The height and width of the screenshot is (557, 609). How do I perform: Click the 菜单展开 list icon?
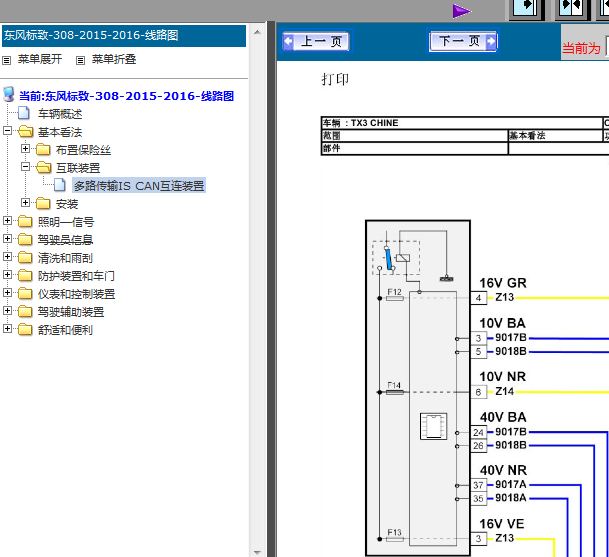click(7, 60)
